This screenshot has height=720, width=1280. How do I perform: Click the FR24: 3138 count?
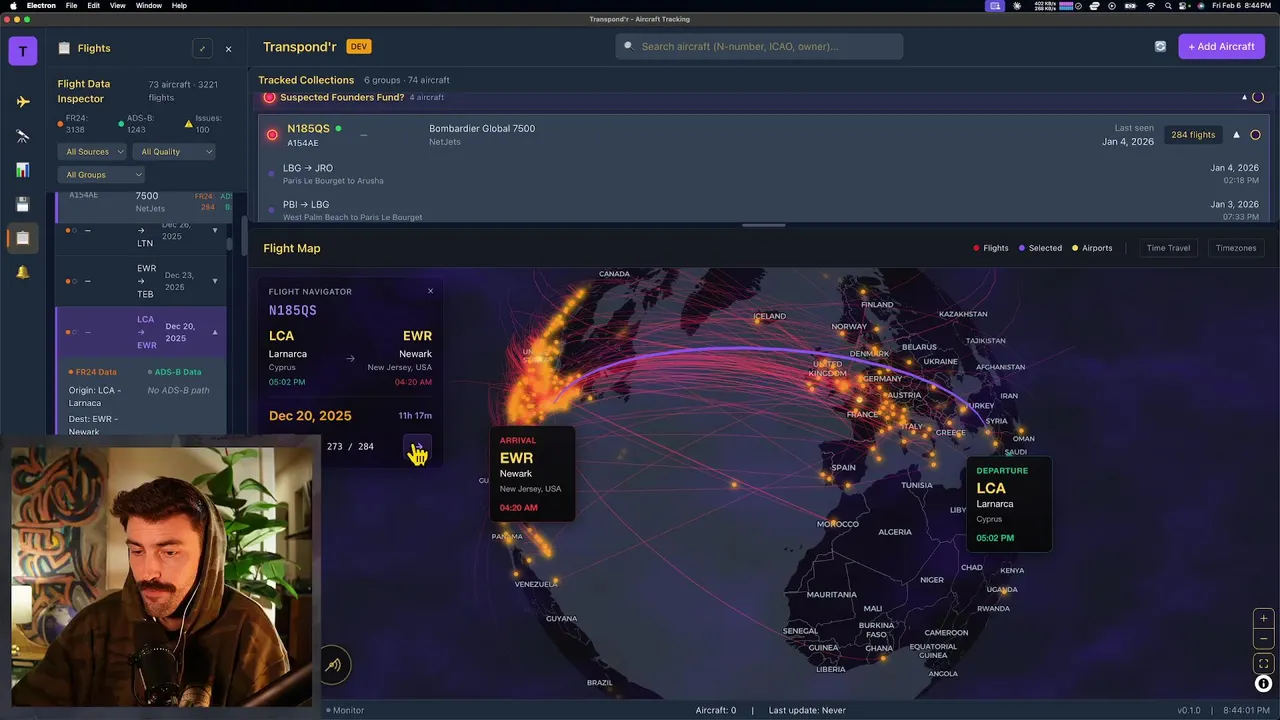pyautogui.click(x=77, y=124)
